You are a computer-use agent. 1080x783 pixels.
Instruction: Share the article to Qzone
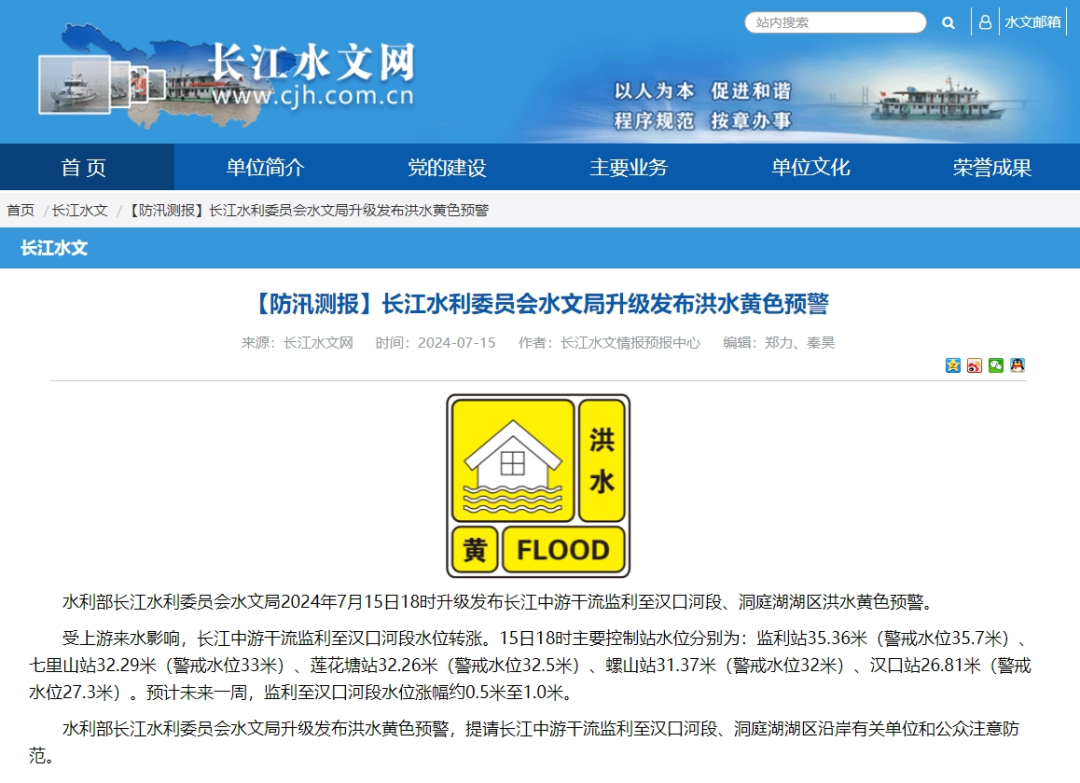point(952,366)
